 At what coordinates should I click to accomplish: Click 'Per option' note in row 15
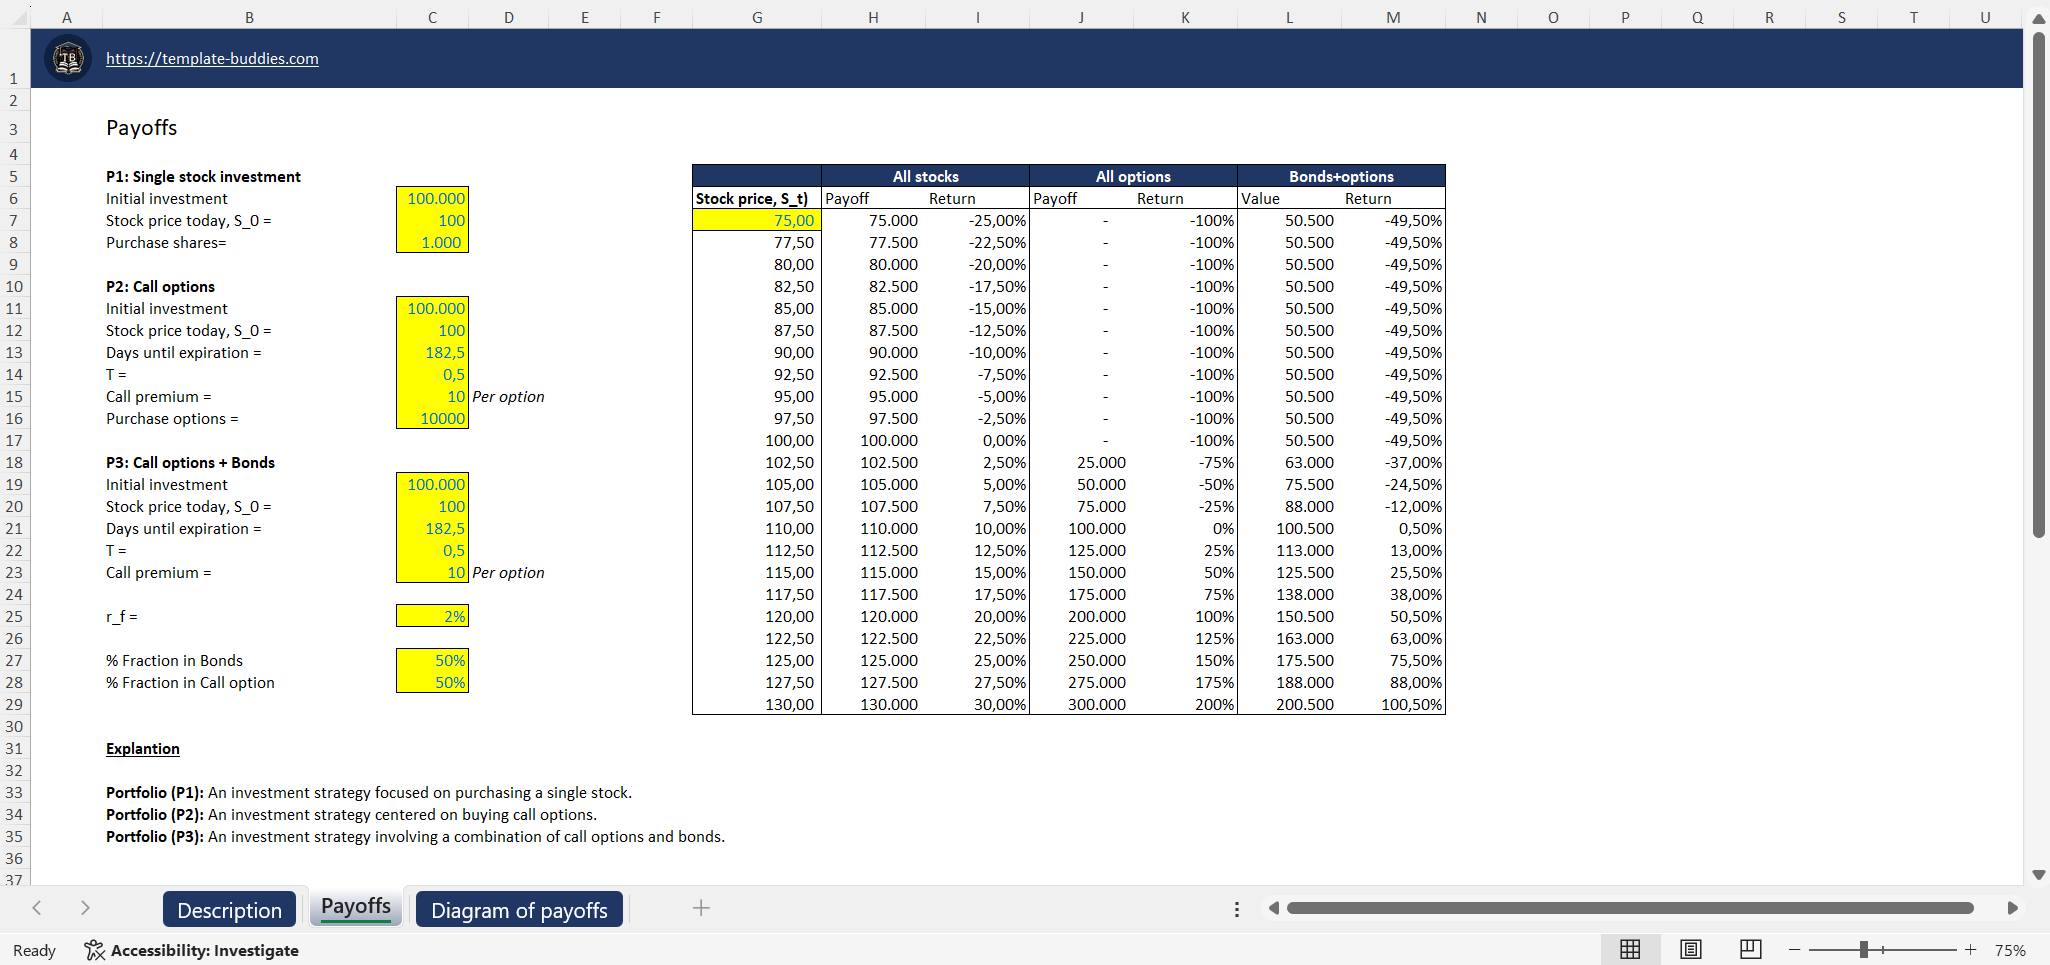point(508,397)
